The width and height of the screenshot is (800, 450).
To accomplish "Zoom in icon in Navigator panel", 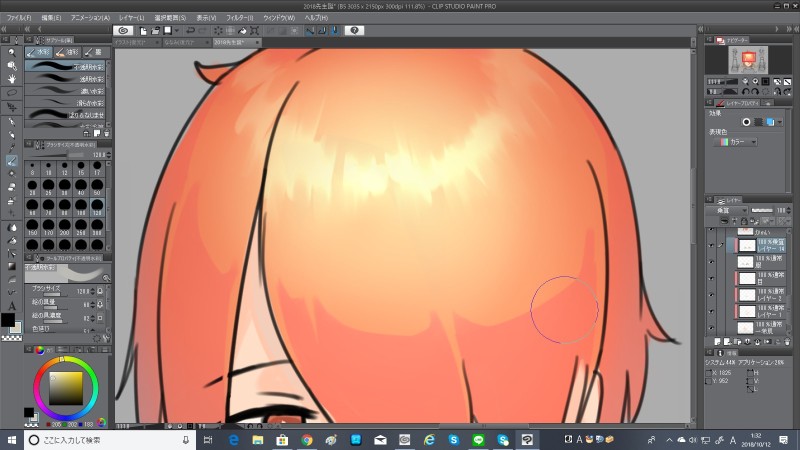I will pyautogui.click(x=756, y=81).
